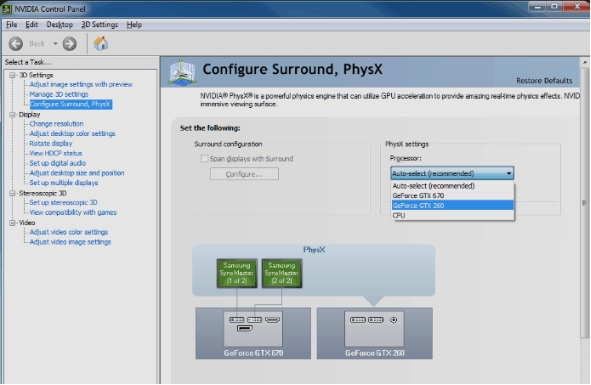The width and height of the screenshot is (591, 385).
Task: Close the NVIDIA Control Panel window
Action: (577, 6)
